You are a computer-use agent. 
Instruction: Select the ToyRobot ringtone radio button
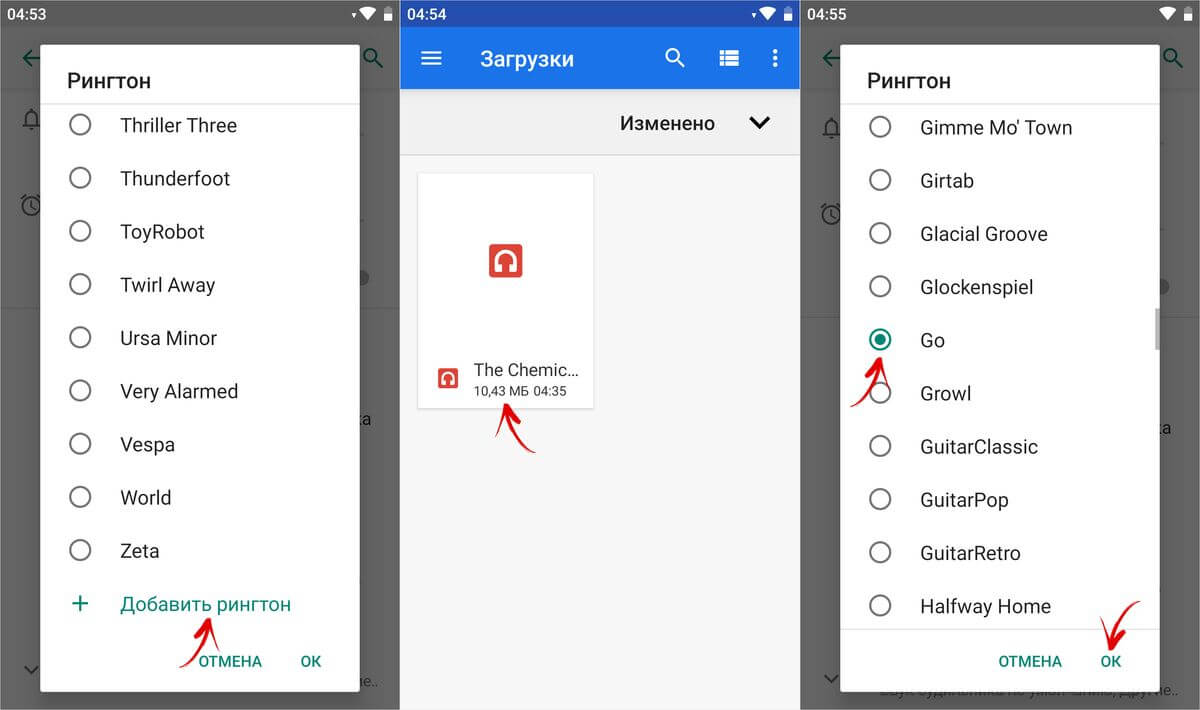[80, 231]
